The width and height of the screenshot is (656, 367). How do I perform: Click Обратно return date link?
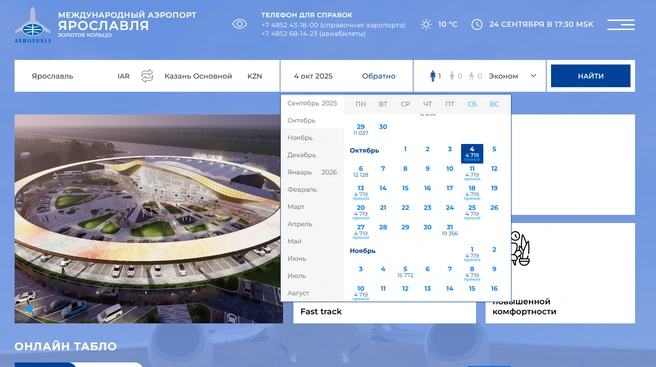[x=379, y=76]
